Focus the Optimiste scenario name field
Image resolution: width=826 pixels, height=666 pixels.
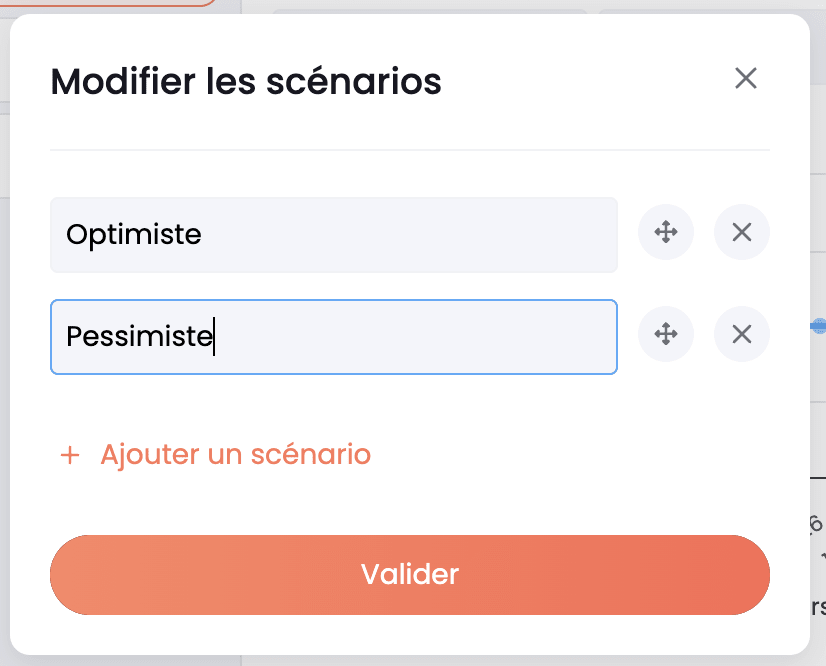click(x=334, y=235)
